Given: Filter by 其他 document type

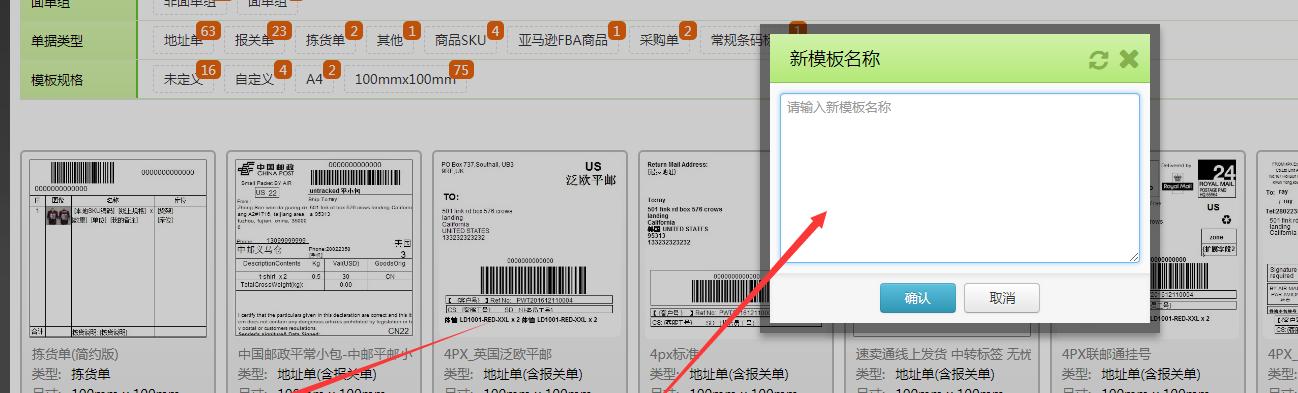Looking at the screenshot, I should click(390, 41).
